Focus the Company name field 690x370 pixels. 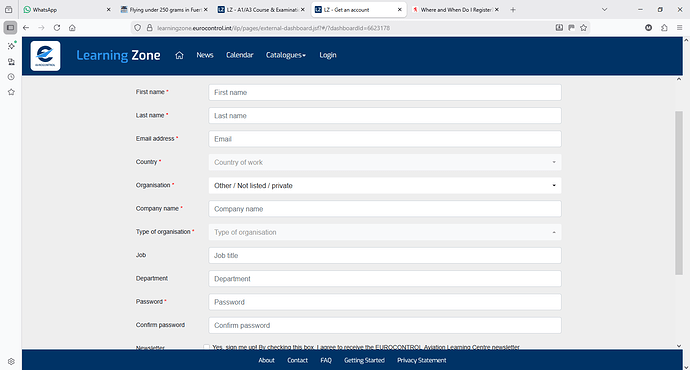click(385, 209)
